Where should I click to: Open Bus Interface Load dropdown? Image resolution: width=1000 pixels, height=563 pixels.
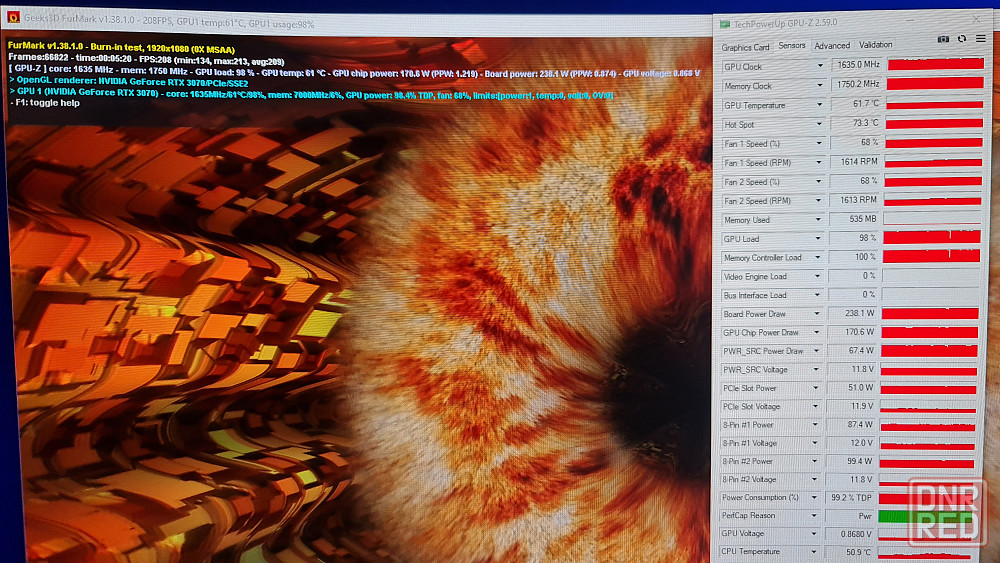pos(818,295)
